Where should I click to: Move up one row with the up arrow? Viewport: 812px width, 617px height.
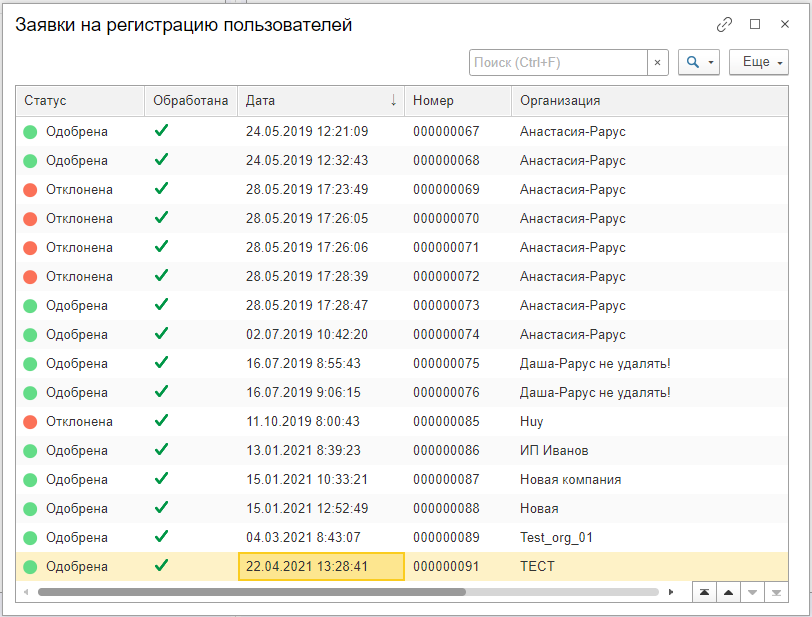[x=728, y=592]
